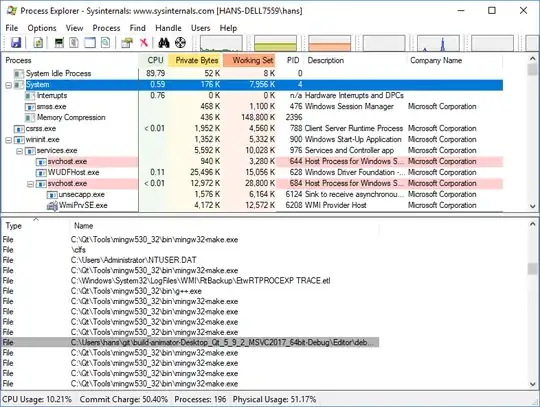This screenshot has width=540, height=407.
Task: Click Physical Usage 51.17% in status bar
Action: 274,399
